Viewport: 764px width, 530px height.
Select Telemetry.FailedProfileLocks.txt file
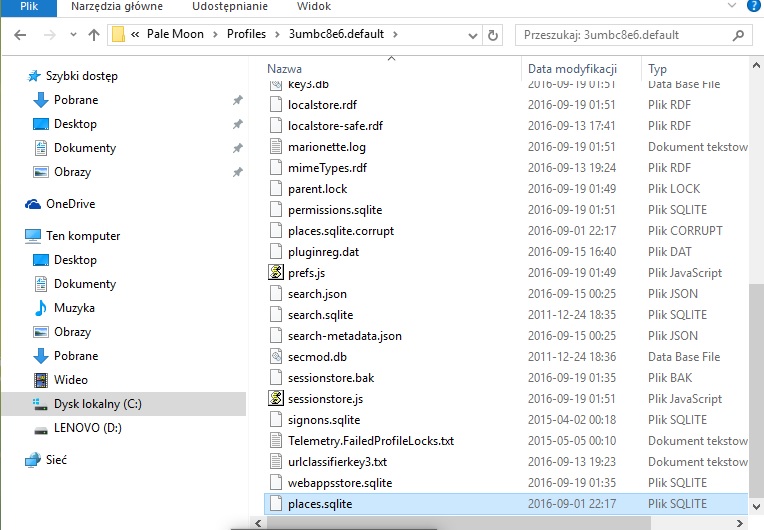371,440
